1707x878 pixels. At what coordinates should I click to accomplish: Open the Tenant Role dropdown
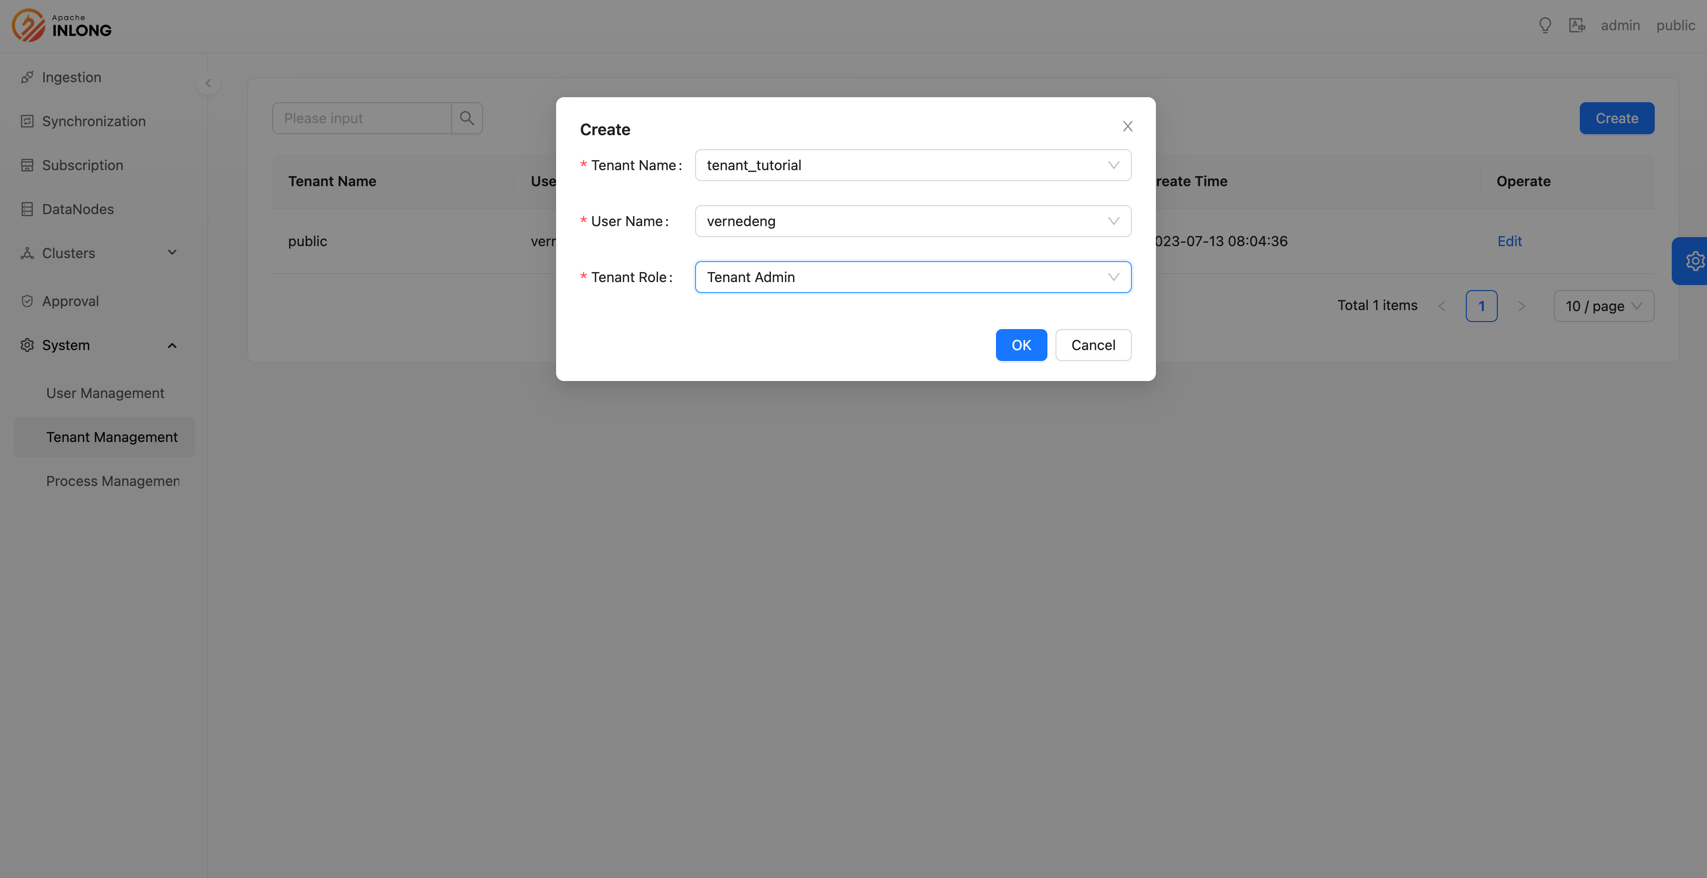912,277
